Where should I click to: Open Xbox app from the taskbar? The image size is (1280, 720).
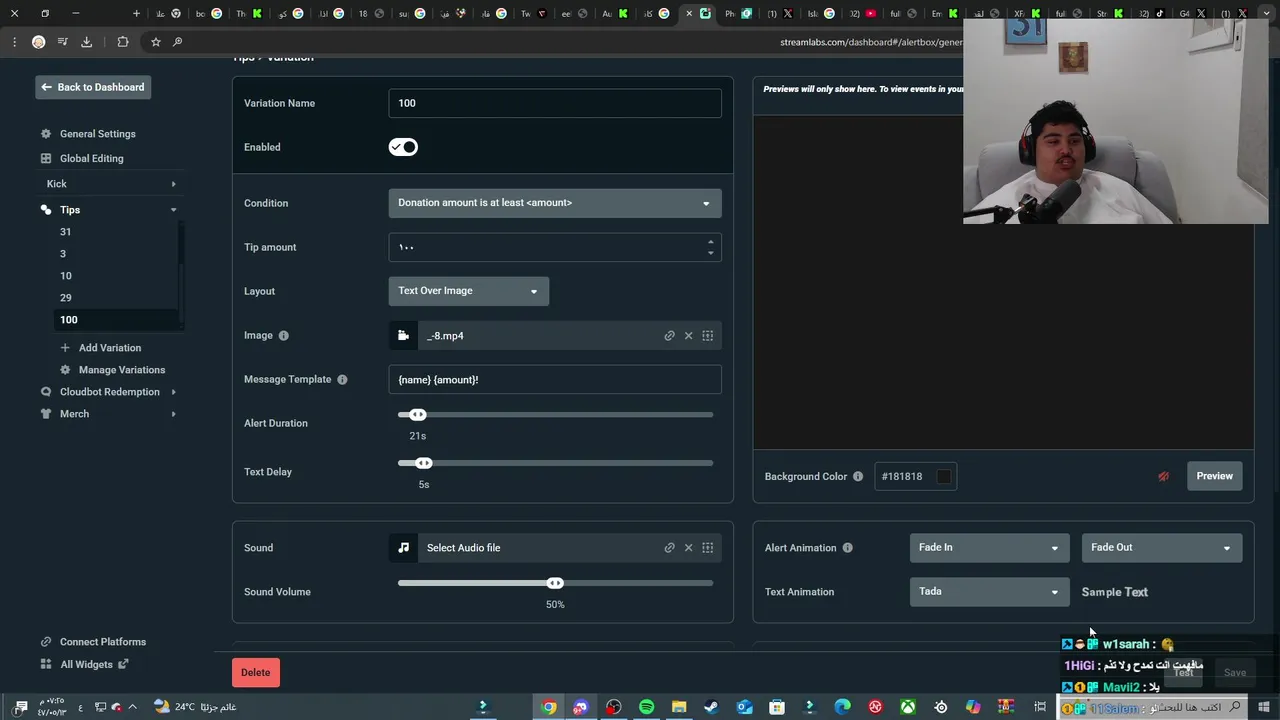pyautogui.click(x=908, y=707)
